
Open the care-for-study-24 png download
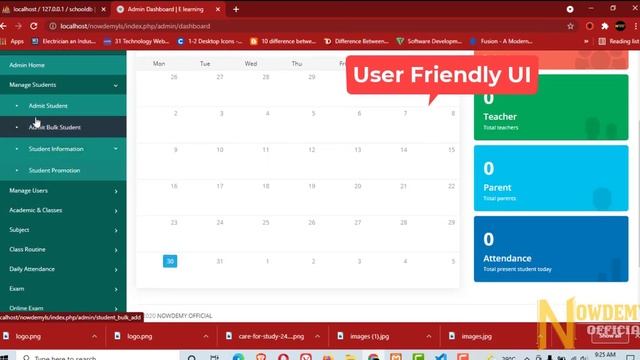click(x=266, y=336)
